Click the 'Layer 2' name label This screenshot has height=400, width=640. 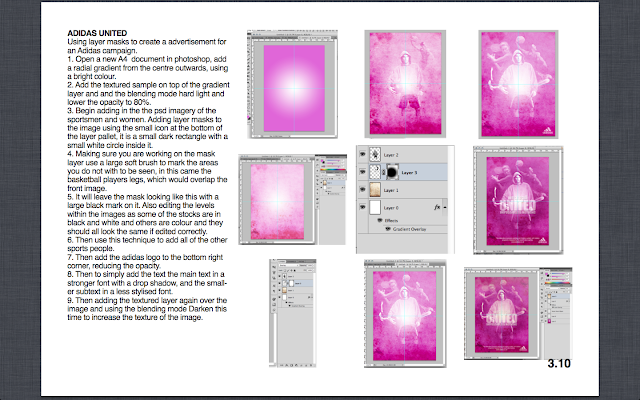click(x=391, y=155)
